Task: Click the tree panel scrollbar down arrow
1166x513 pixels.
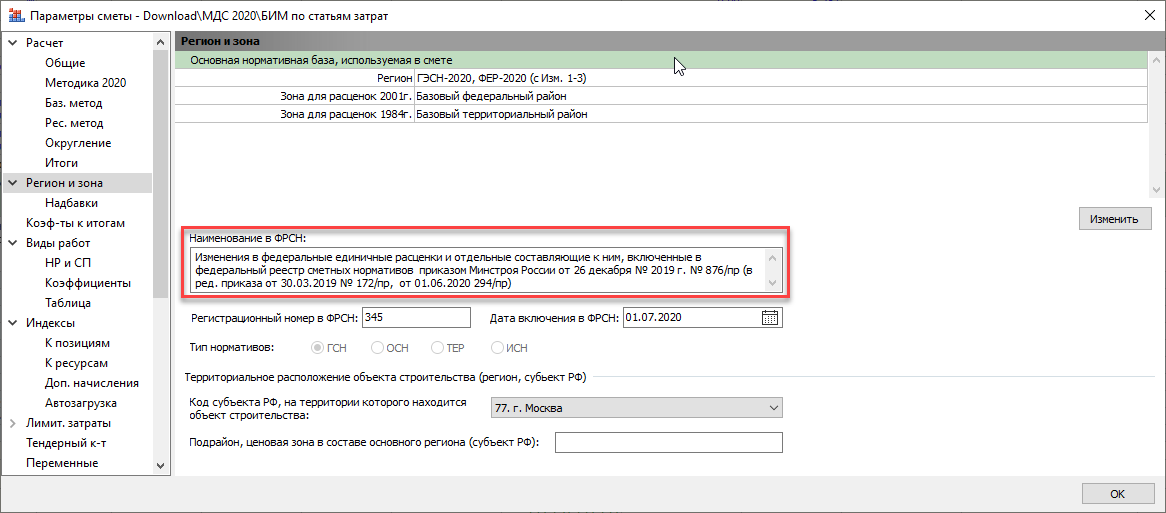Action: pyautogui.click(x=161, y=465)
